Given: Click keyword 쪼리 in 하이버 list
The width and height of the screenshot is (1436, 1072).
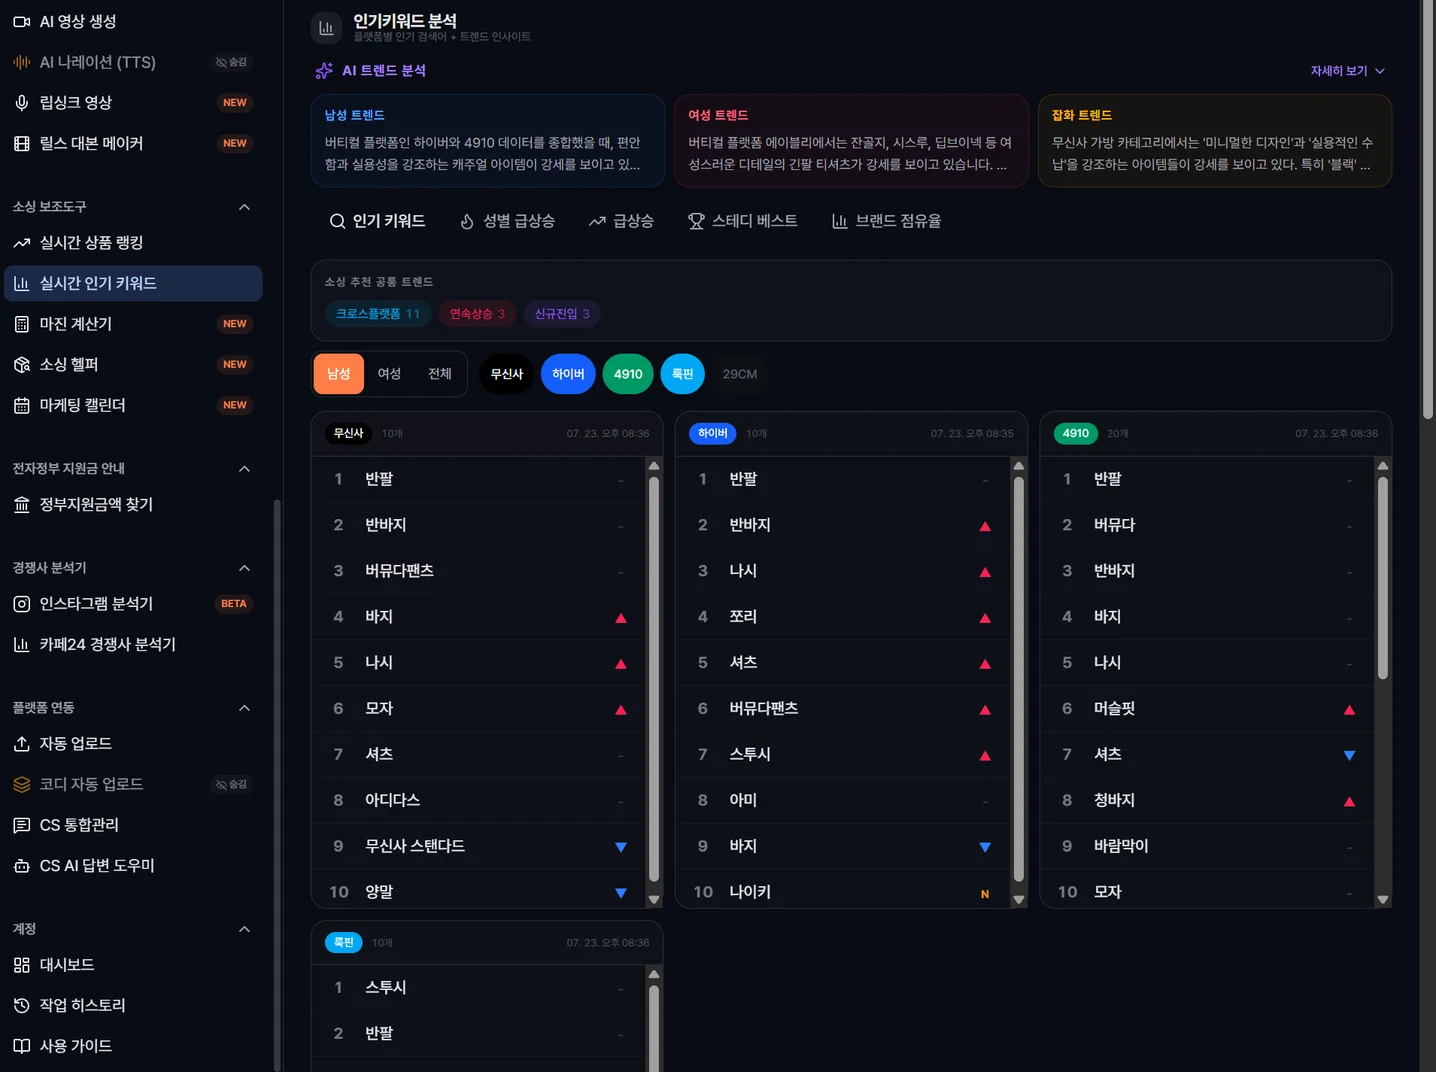Looking at the screenshot, I should tap(743, 617).
